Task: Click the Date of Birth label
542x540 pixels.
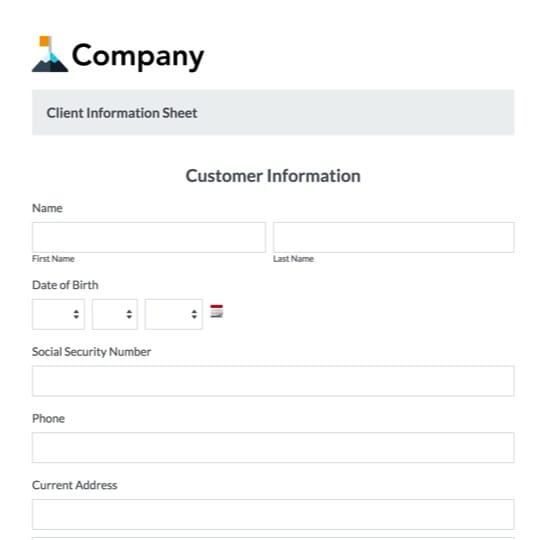Action: point(65,285)
